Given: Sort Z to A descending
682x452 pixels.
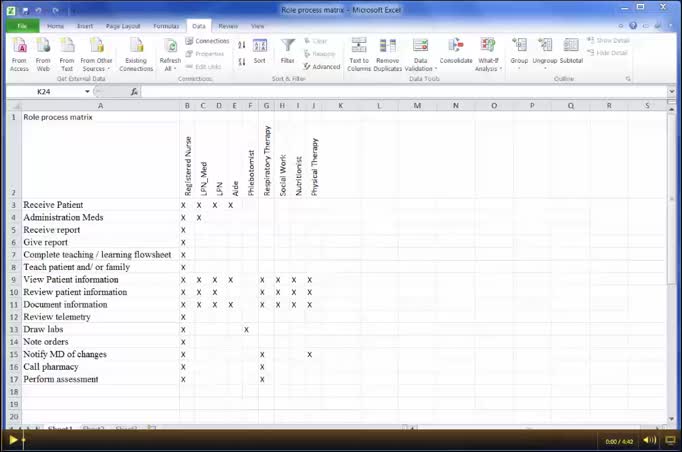Looking at the screenshot, I should [x=242, y=62].
